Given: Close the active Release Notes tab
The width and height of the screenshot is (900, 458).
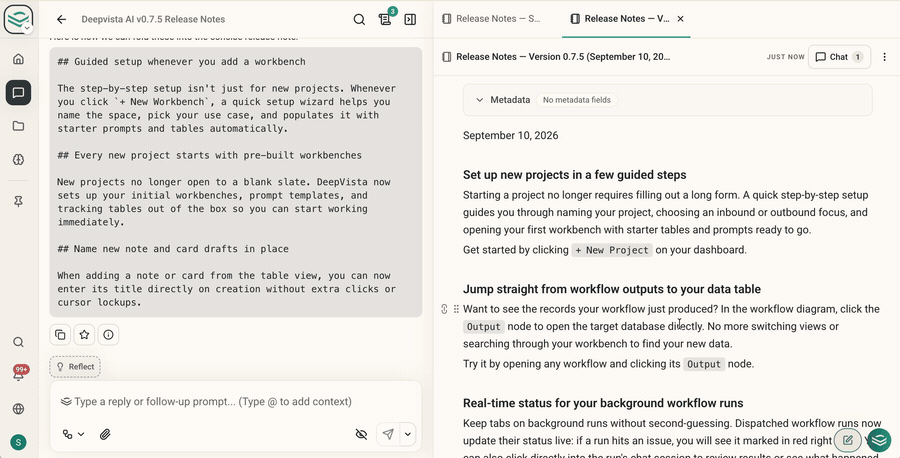Looking at the screenshot, I should click(x=681, y=19).
